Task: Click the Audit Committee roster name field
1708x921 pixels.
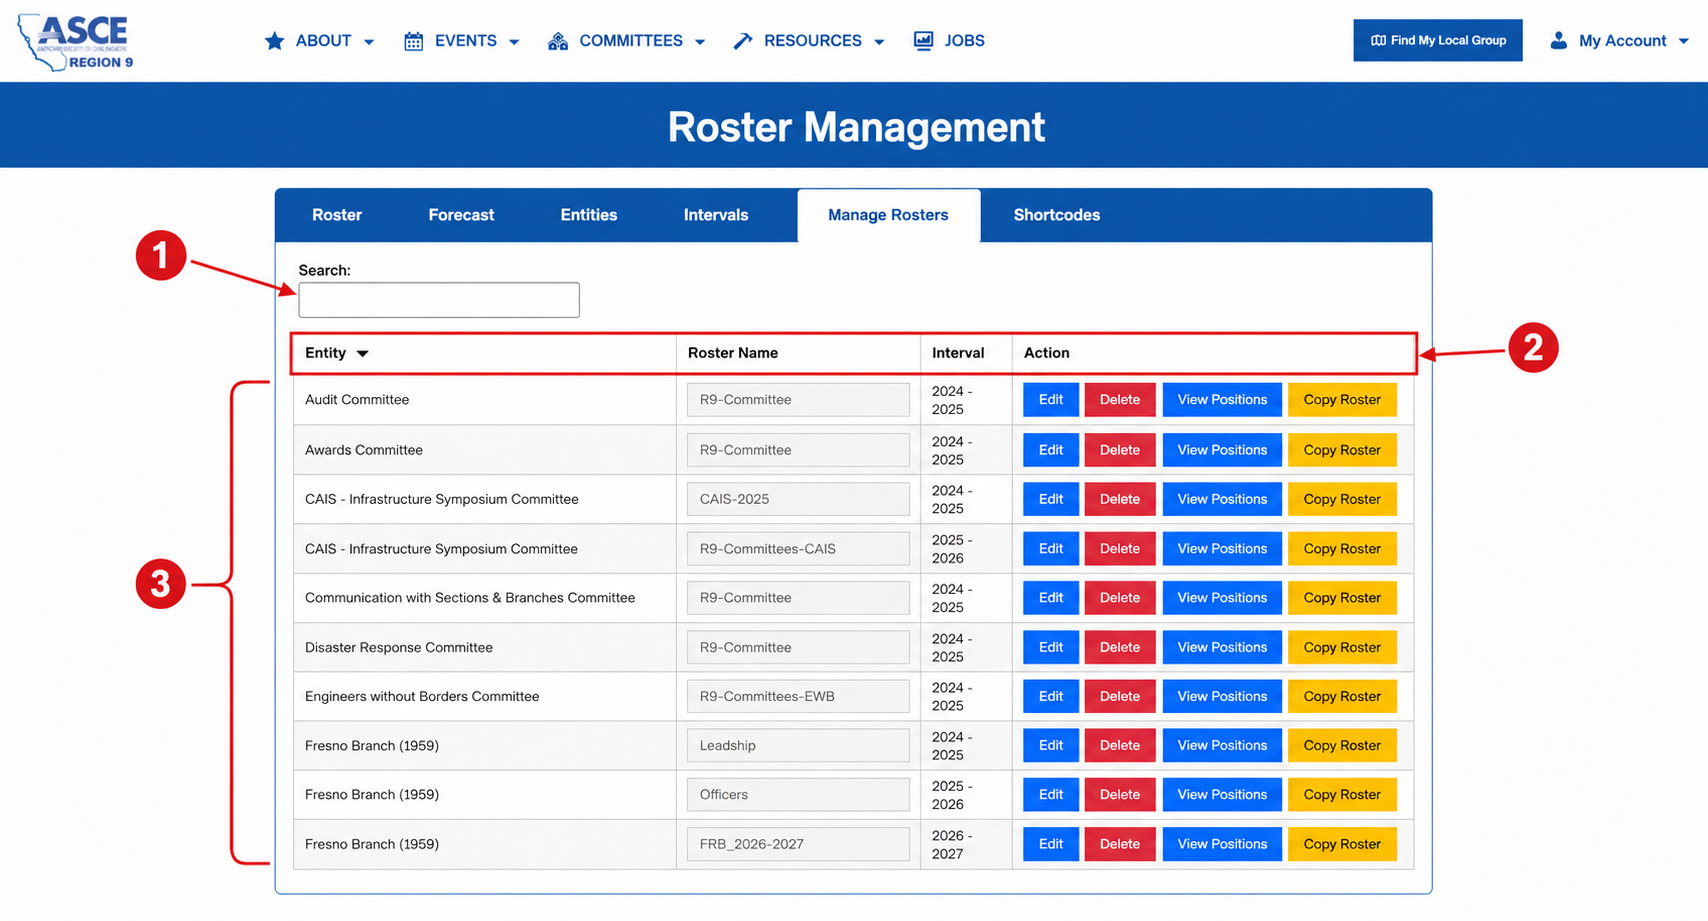Action: [x=798, y=400]
